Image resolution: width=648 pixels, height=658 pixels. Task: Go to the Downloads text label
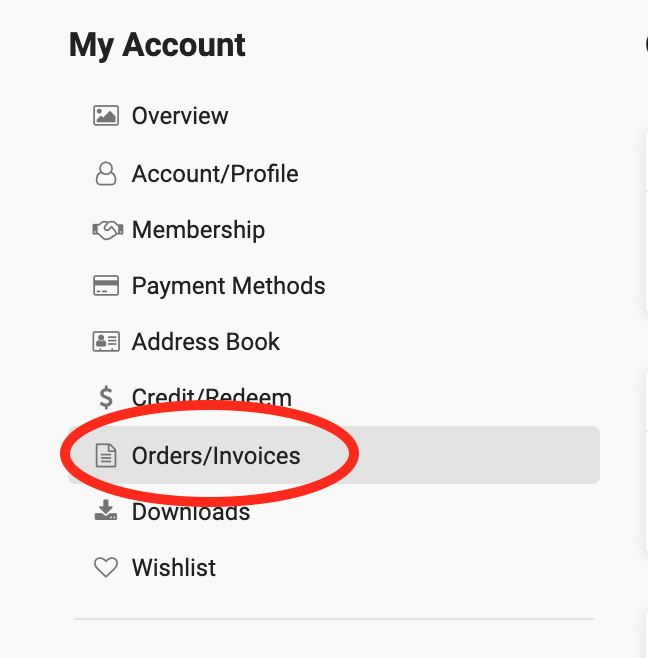pos(191,512)
